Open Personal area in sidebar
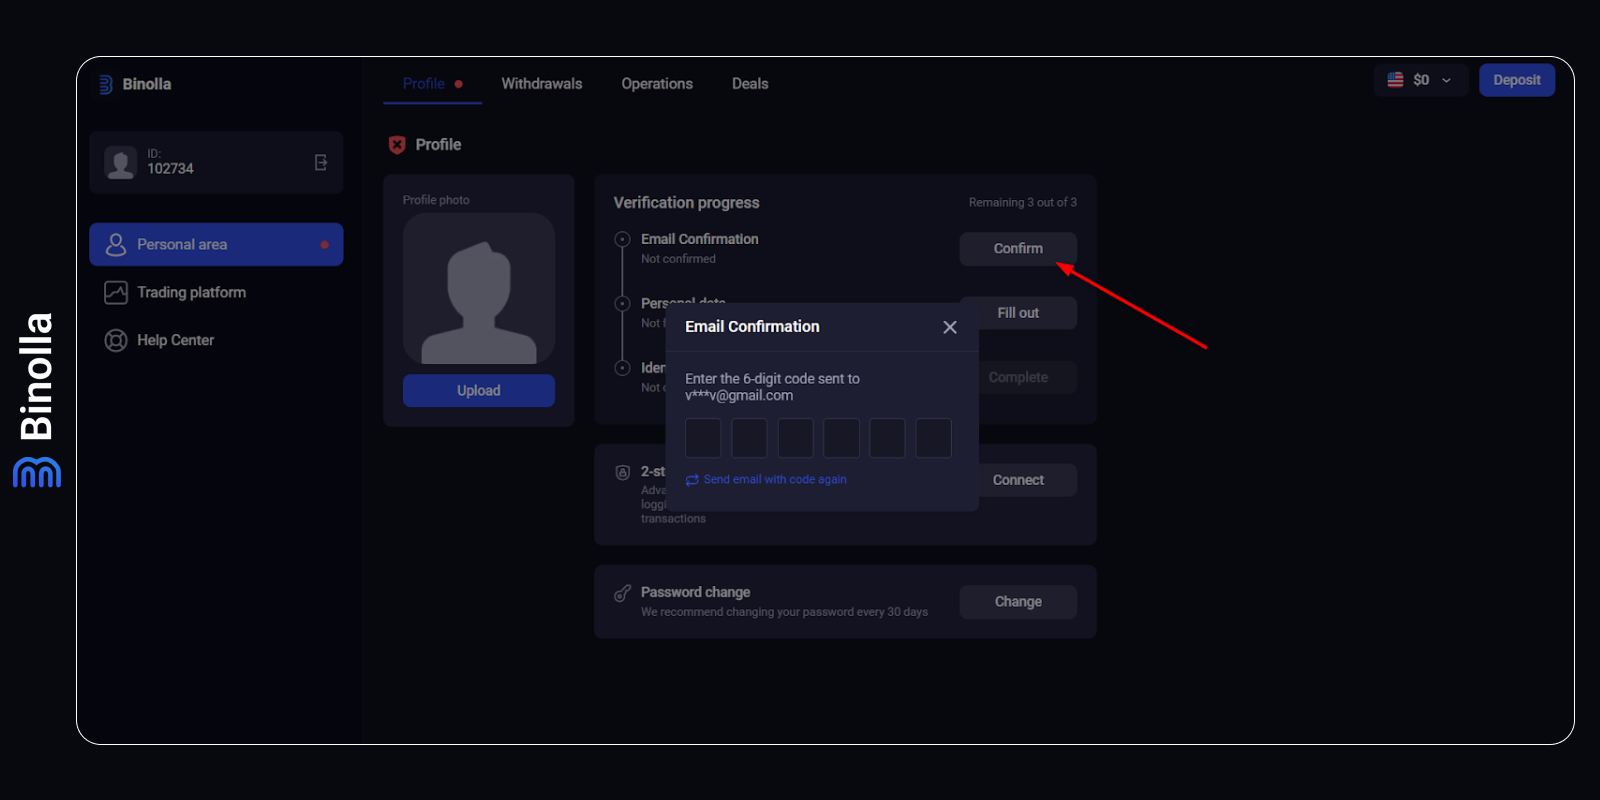The width and height of the screenshot is (1600, 800). pyautogui.click(x=216, y=244)
